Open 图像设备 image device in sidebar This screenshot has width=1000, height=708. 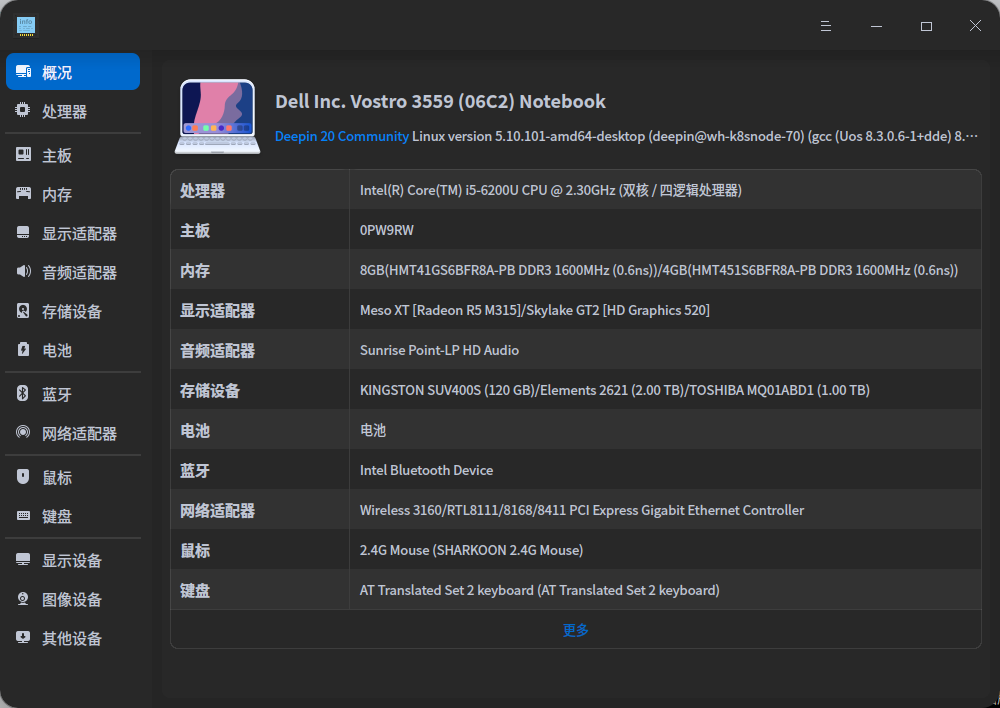click(x=73, y=599)
